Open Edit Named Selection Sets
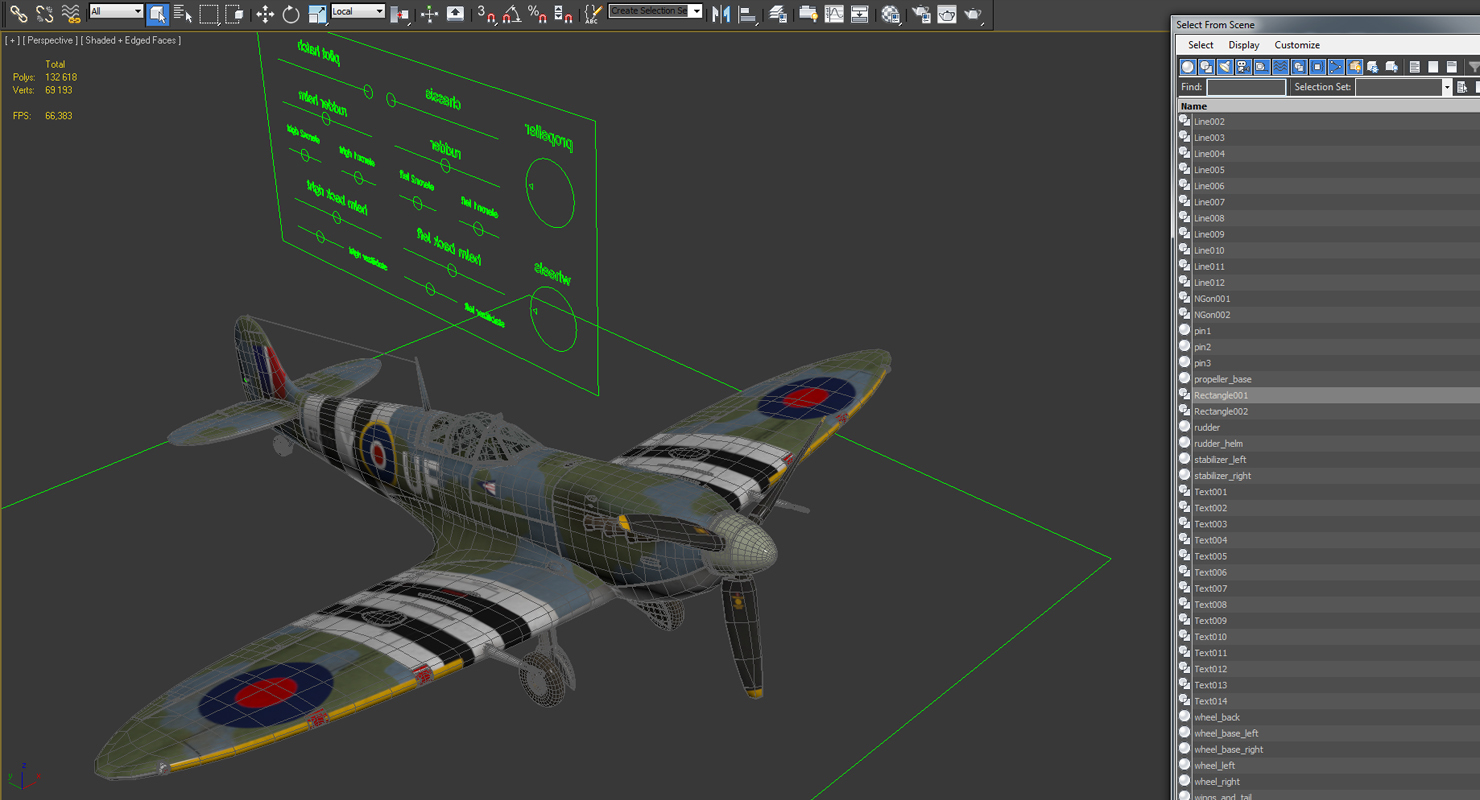 593,14
